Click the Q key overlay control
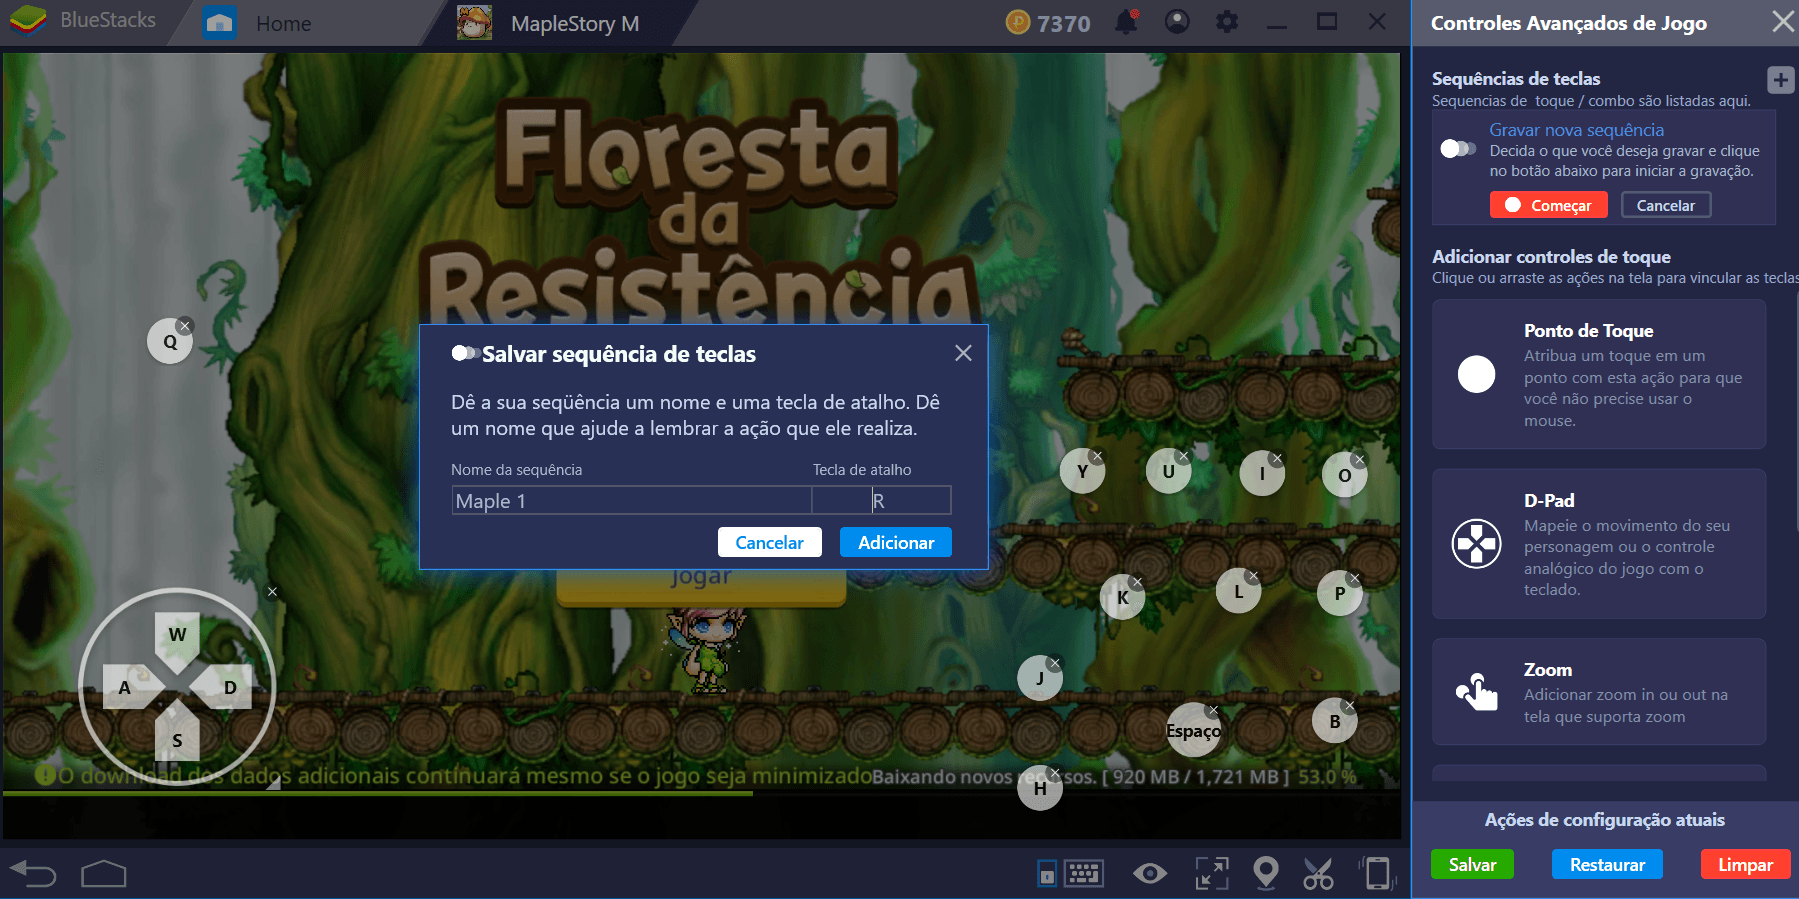This screenshot has width=1799, height=899. (x=170, y=341)
